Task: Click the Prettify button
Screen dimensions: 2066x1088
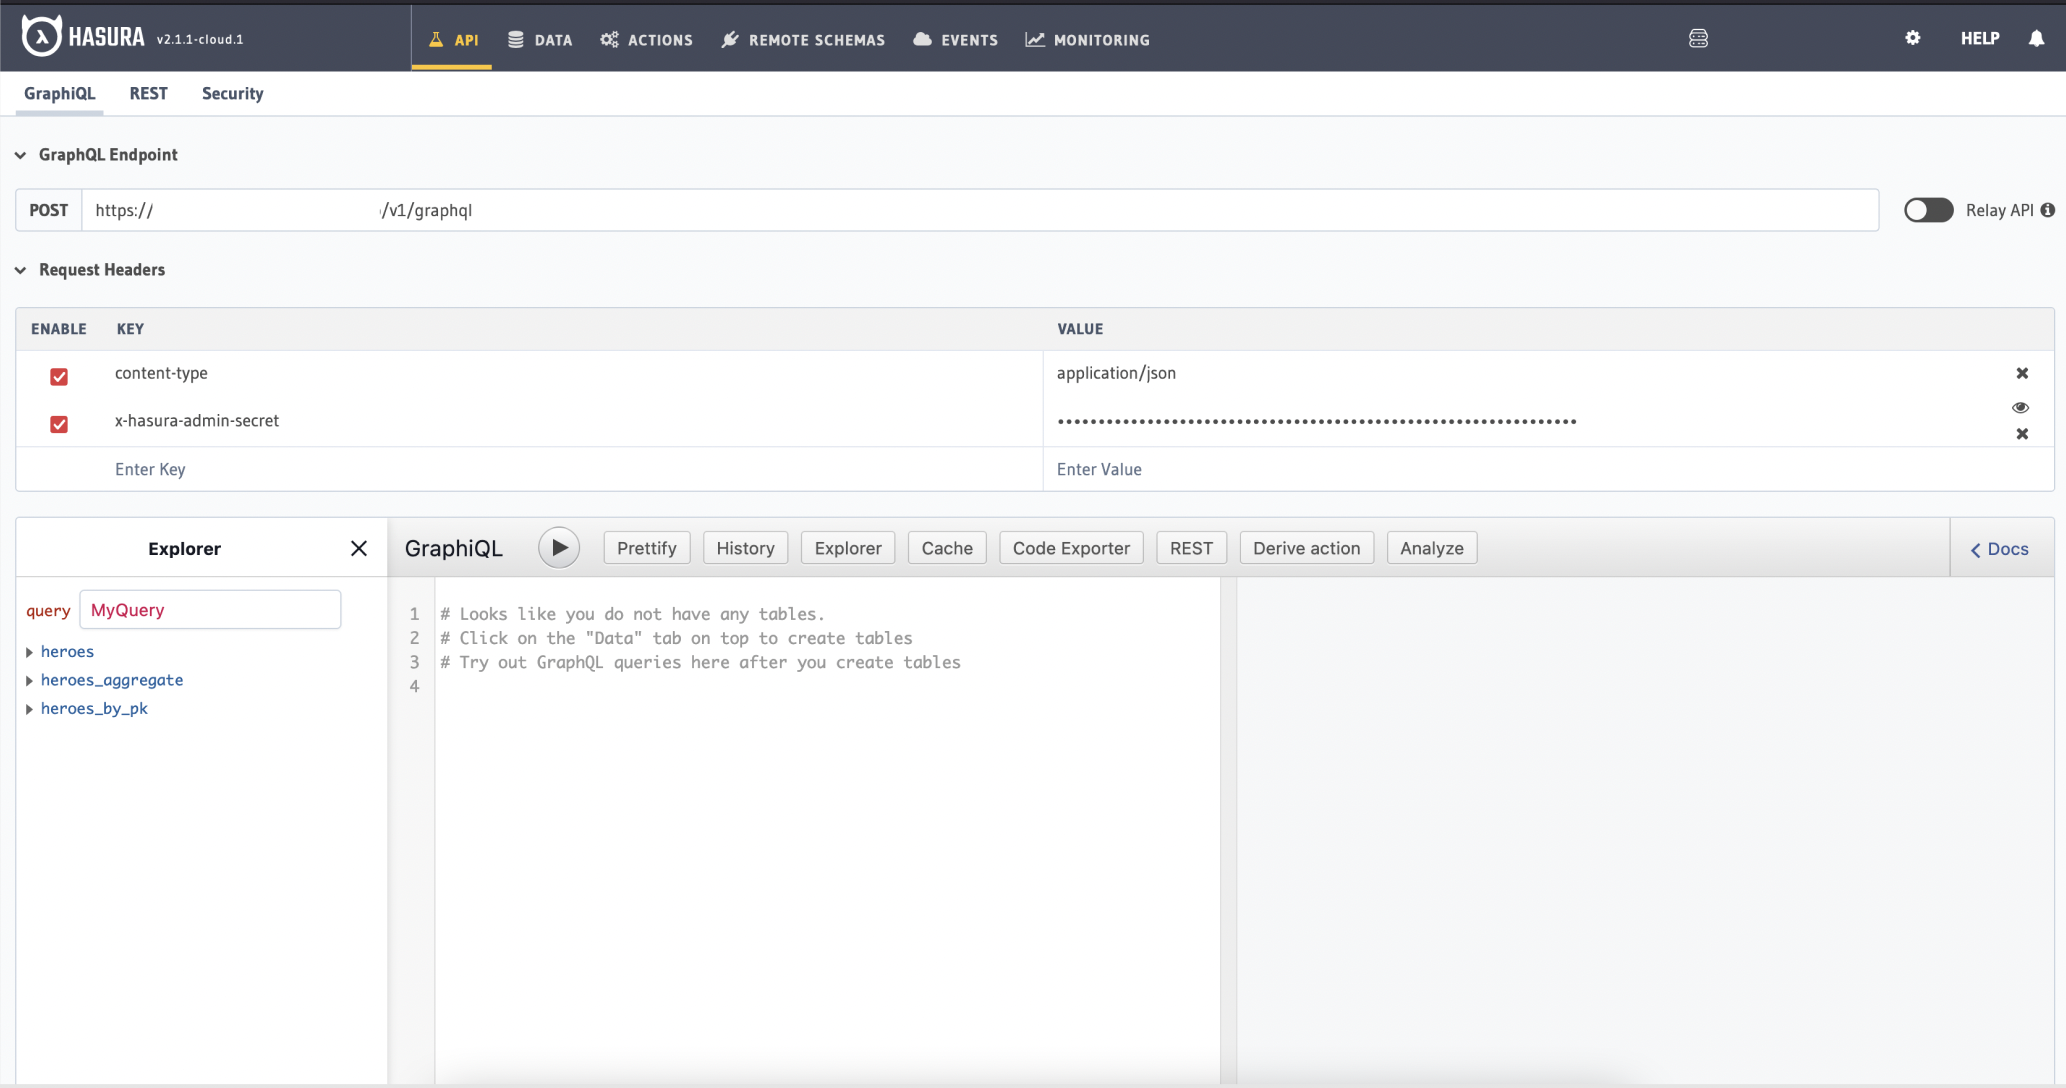Action: [646, 548]
